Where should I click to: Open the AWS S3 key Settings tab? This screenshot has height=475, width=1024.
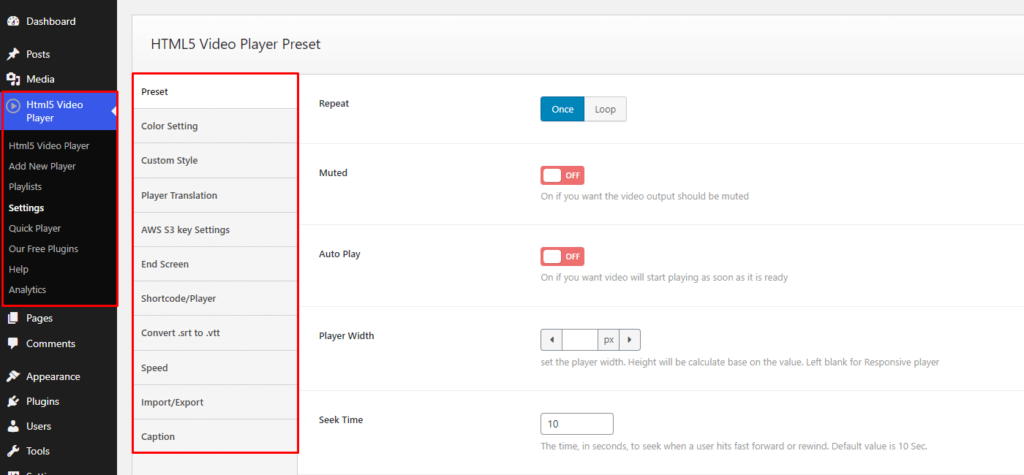point(215,230)
